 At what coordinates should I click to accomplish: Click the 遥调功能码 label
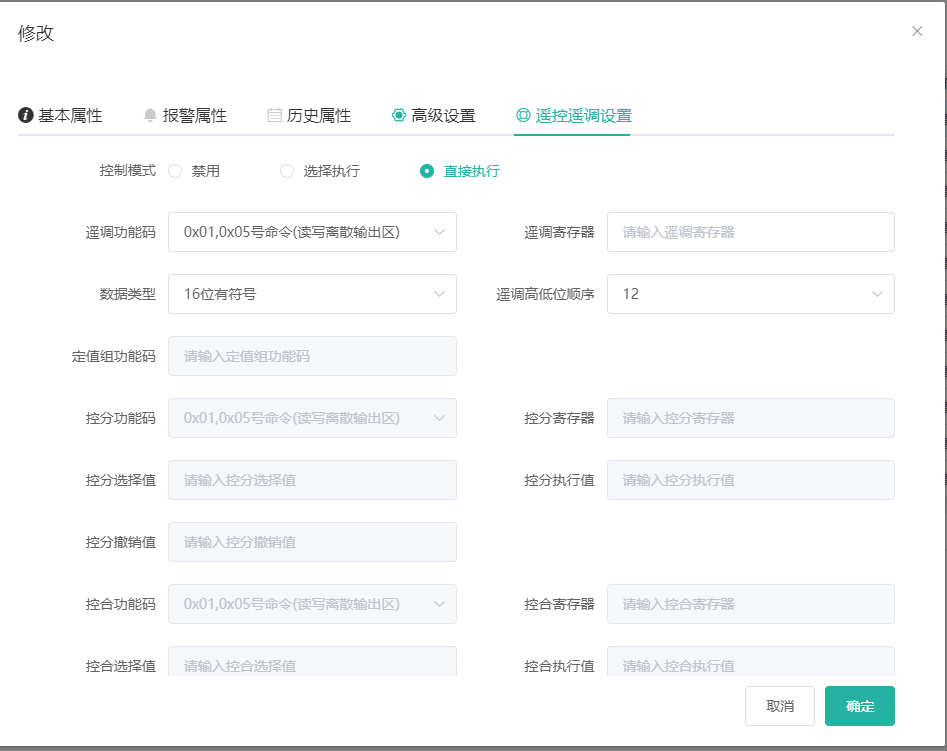click(120, 233)
